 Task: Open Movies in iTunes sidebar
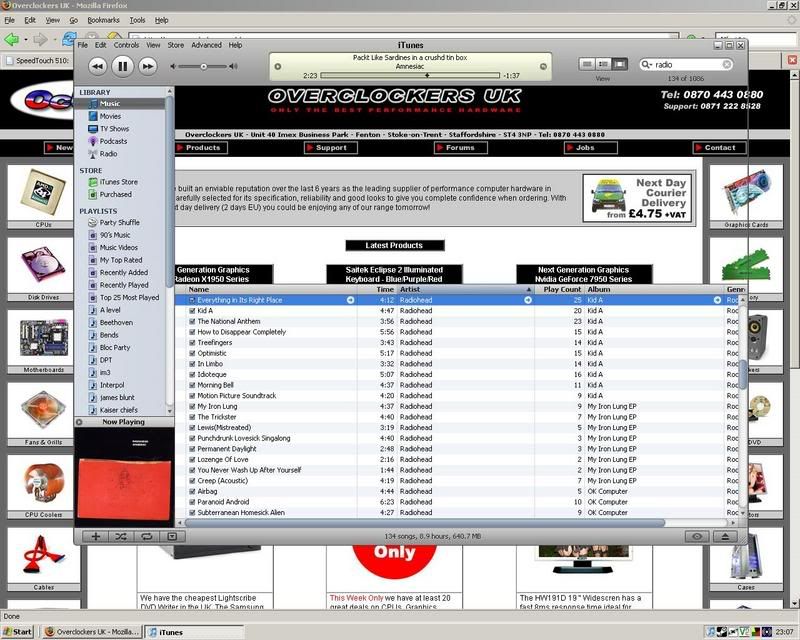(x=110, y=116)
